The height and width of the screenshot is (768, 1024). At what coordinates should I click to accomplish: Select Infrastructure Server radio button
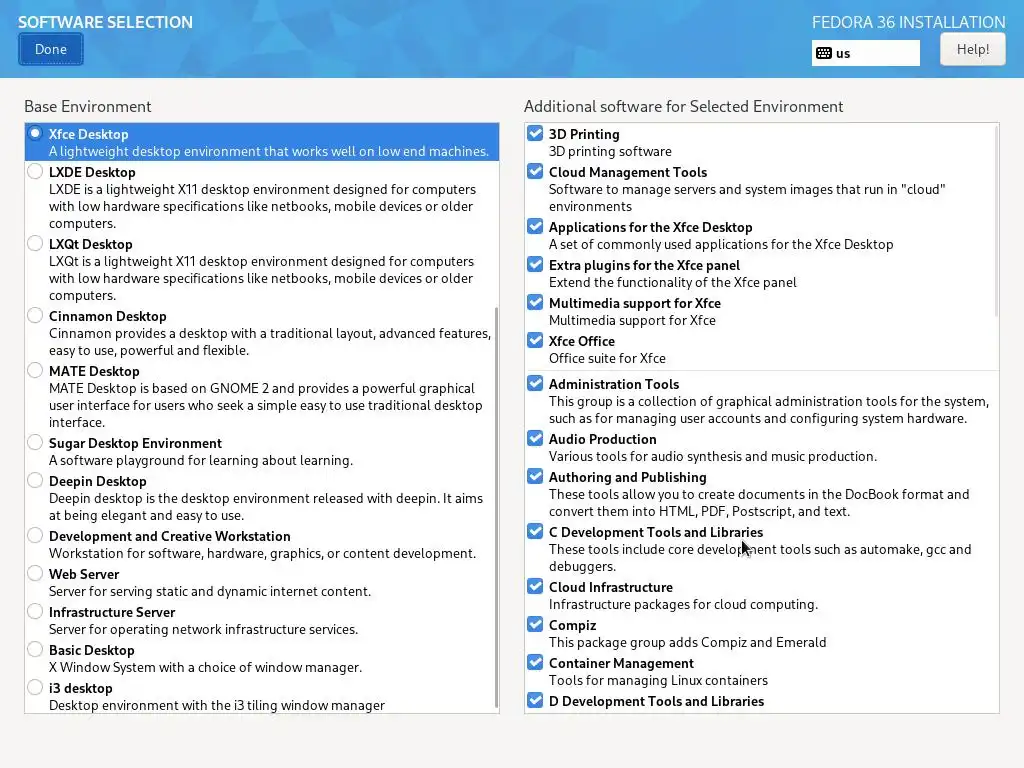coord(35,611)
